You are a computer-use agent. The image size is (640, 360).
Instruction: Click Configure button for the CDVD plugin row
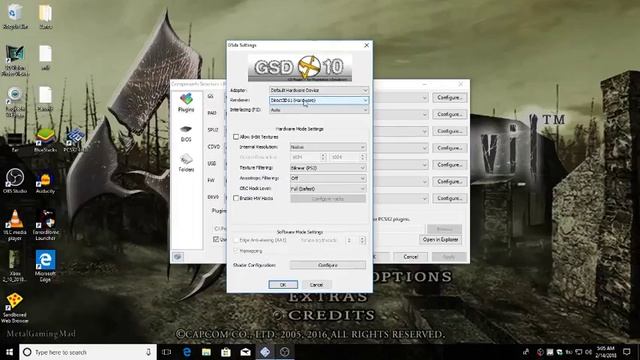pos(449,148)
